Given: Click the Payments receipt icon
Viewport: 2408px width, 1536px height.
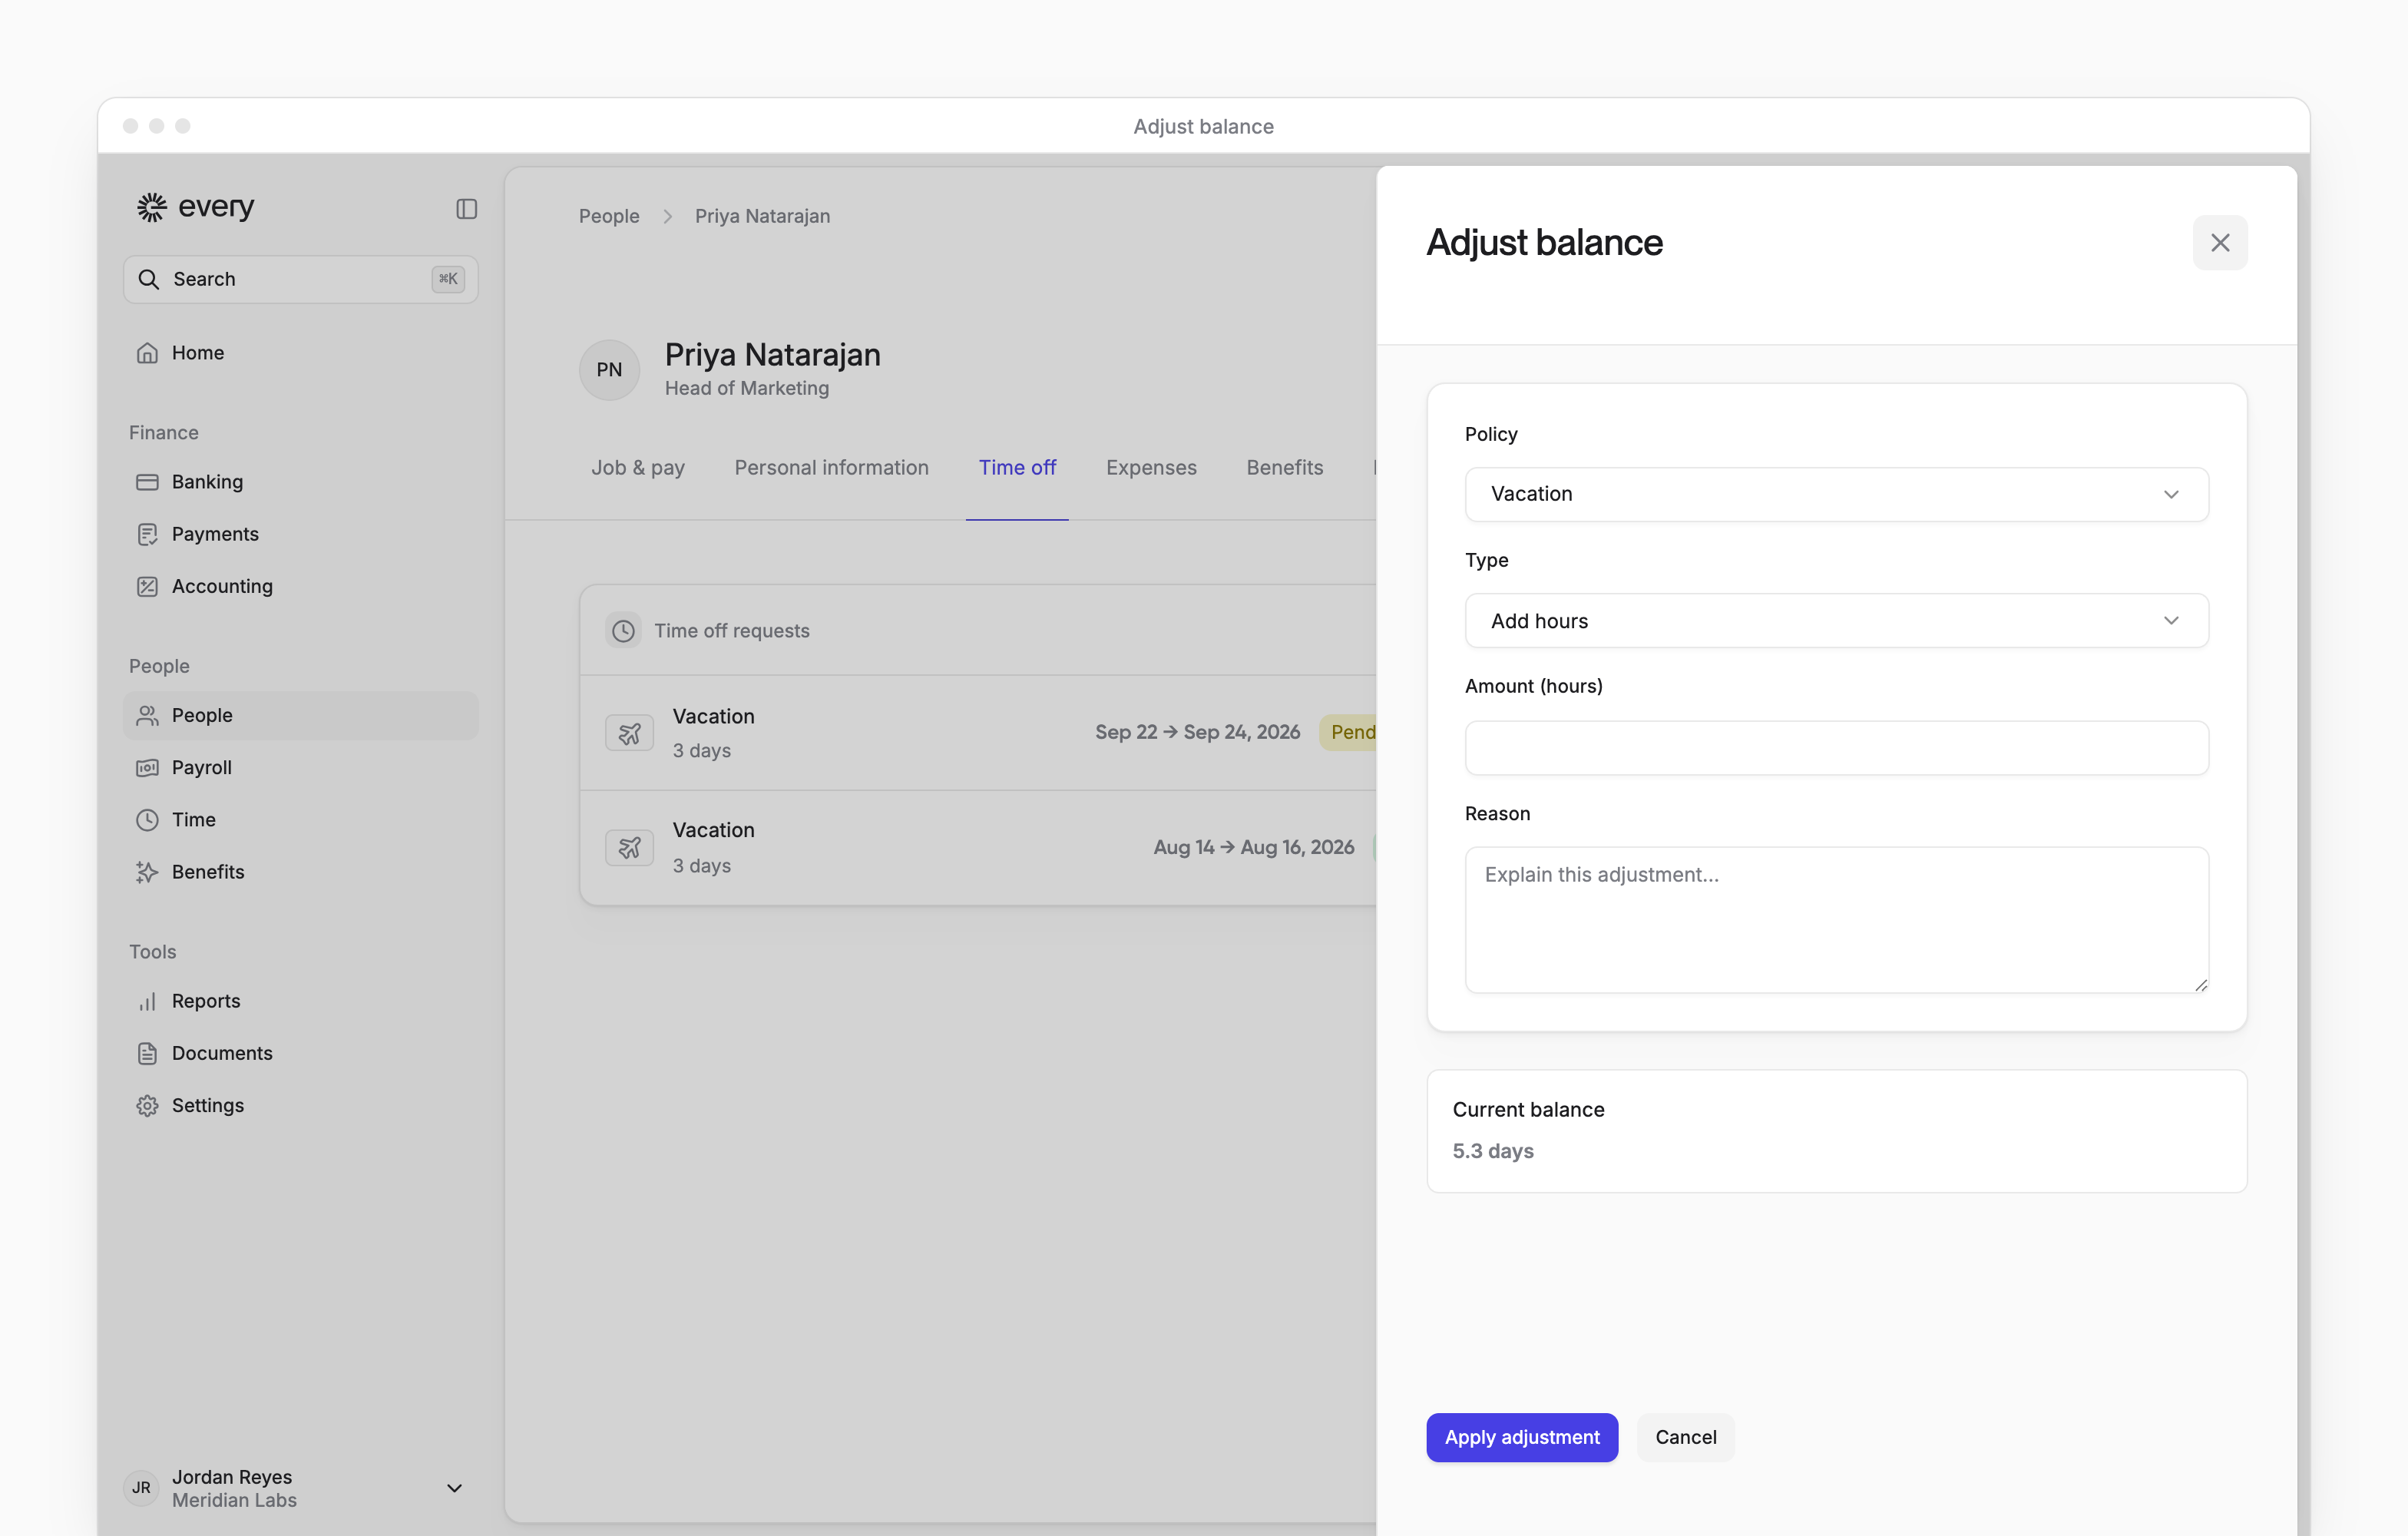Looking at the screenshot, I should coord(147,534).
